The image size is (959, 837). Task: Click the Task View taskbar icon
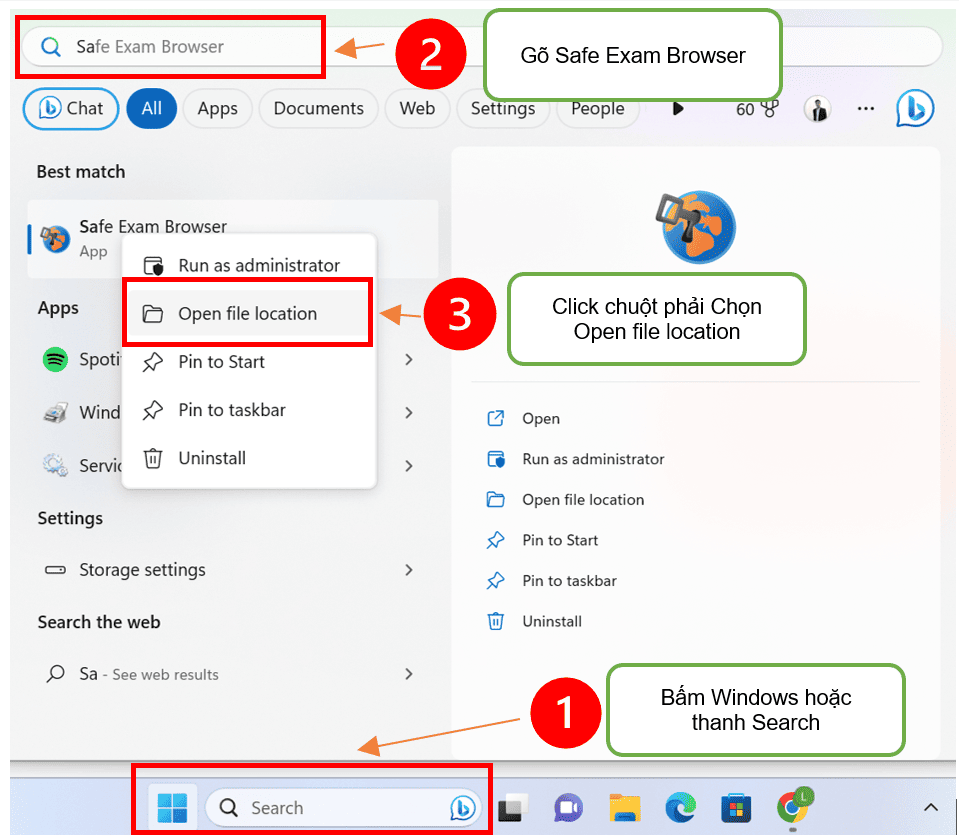(x=513, y=807)
